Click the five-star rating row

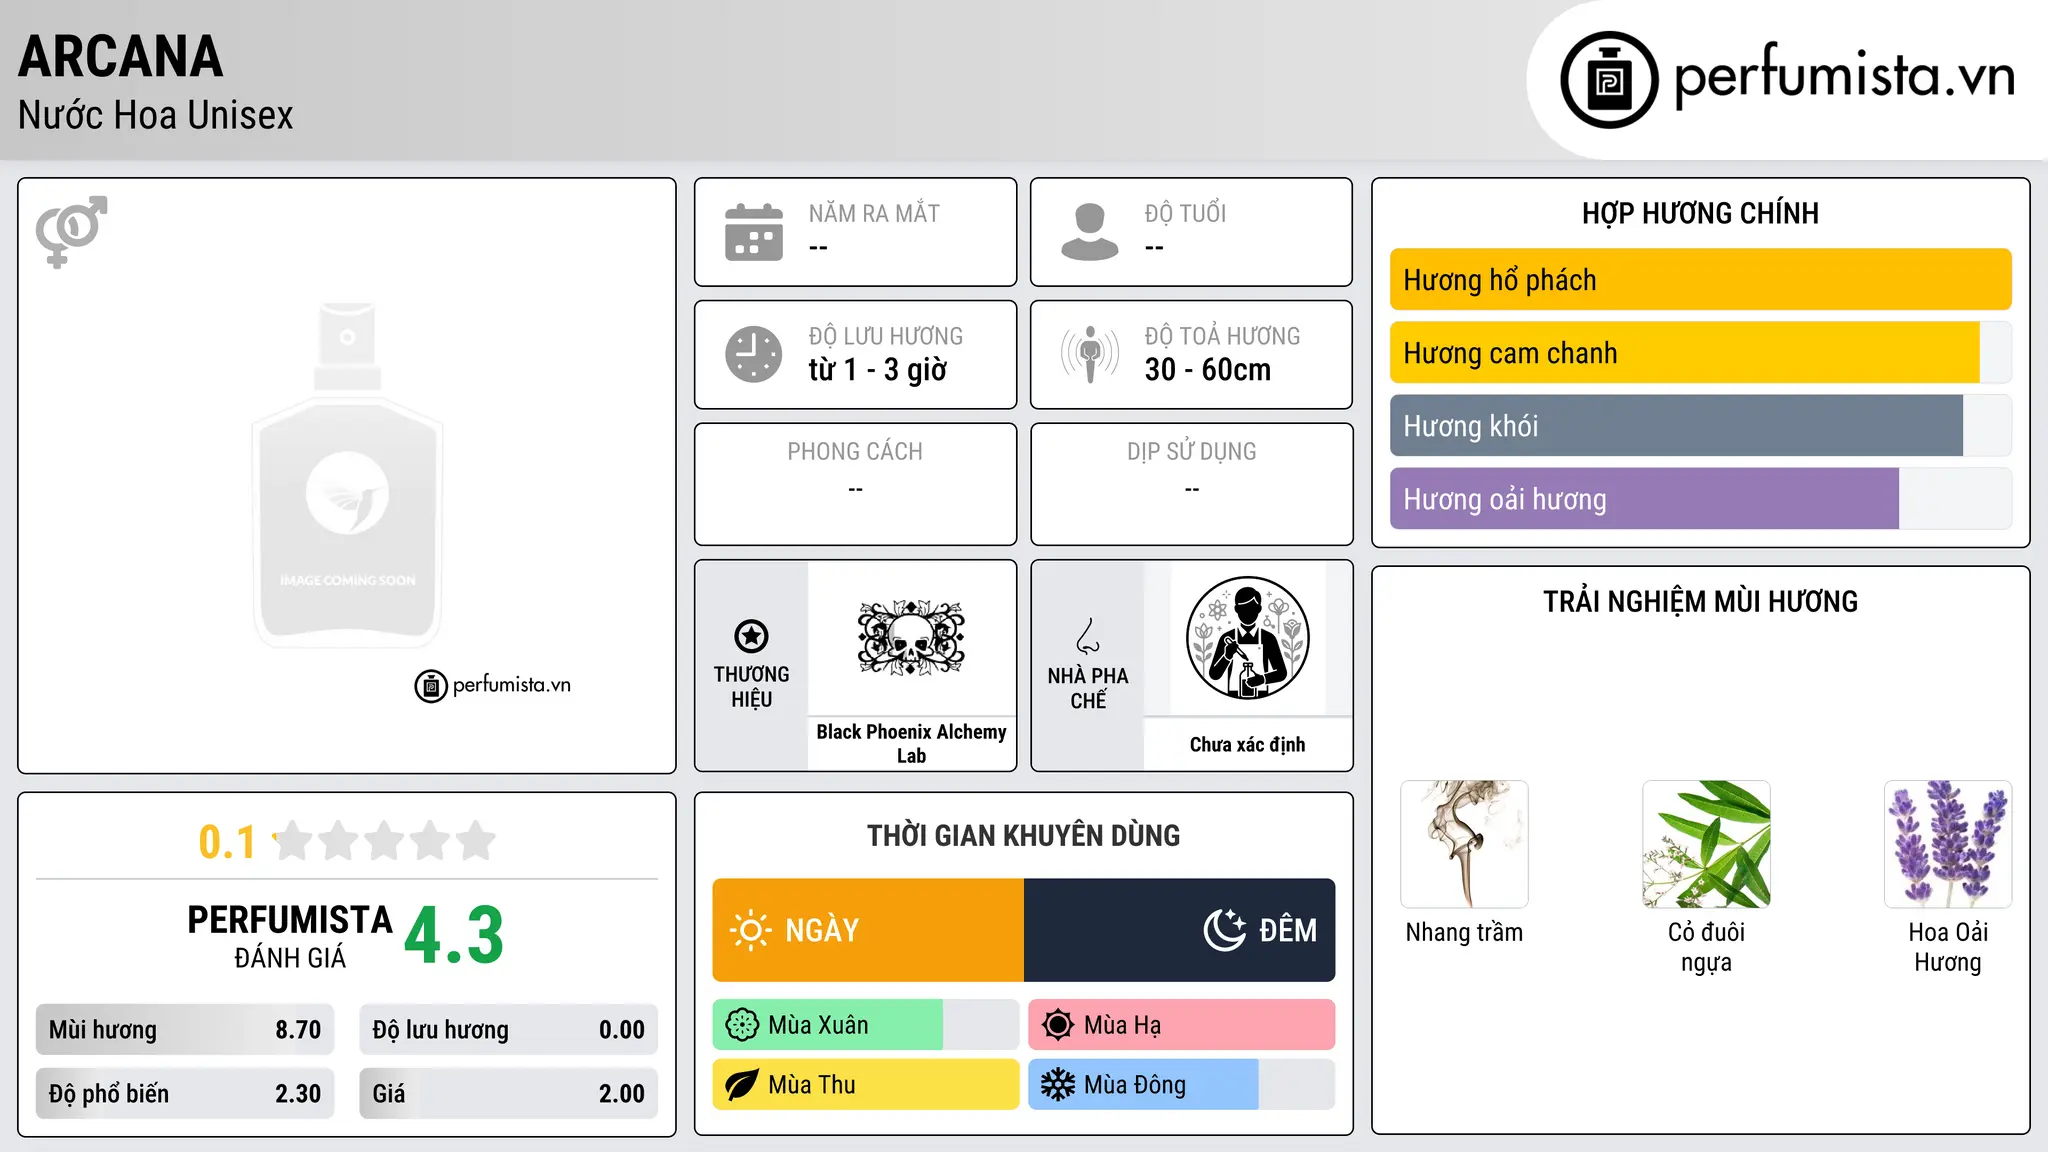pos(384,841)
